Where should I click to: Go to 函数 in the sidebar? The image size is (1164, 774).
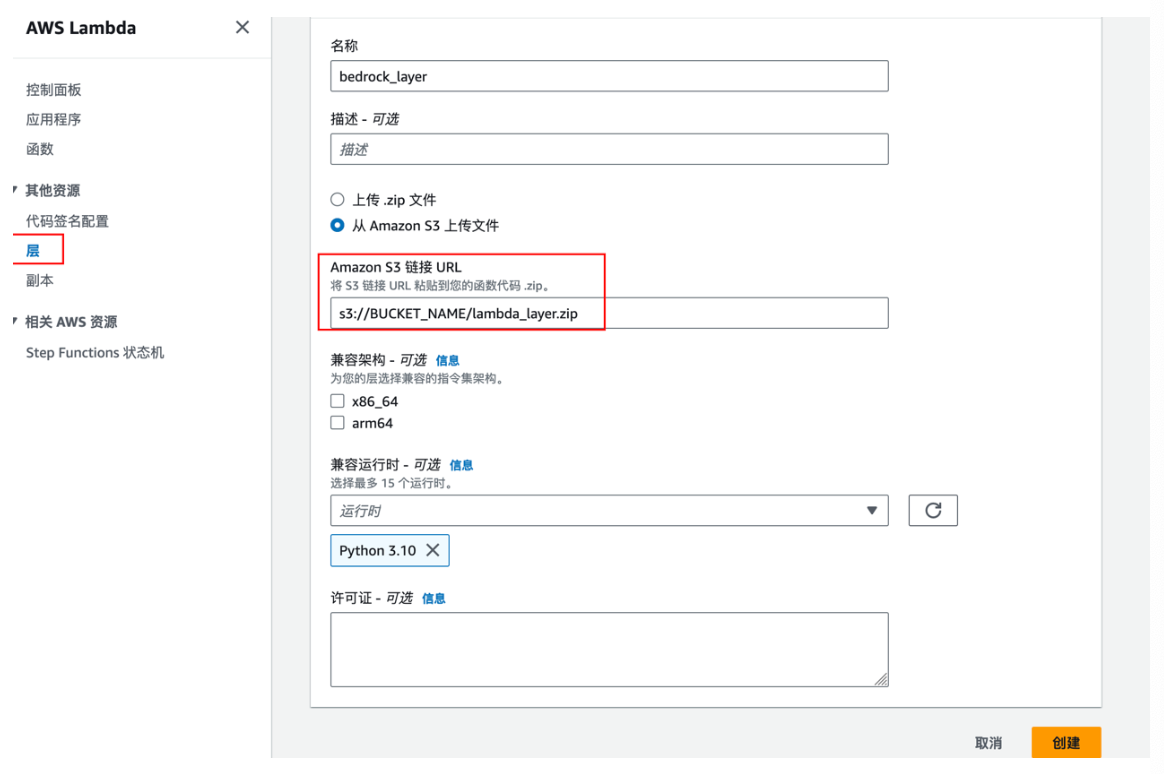[39, 149]
